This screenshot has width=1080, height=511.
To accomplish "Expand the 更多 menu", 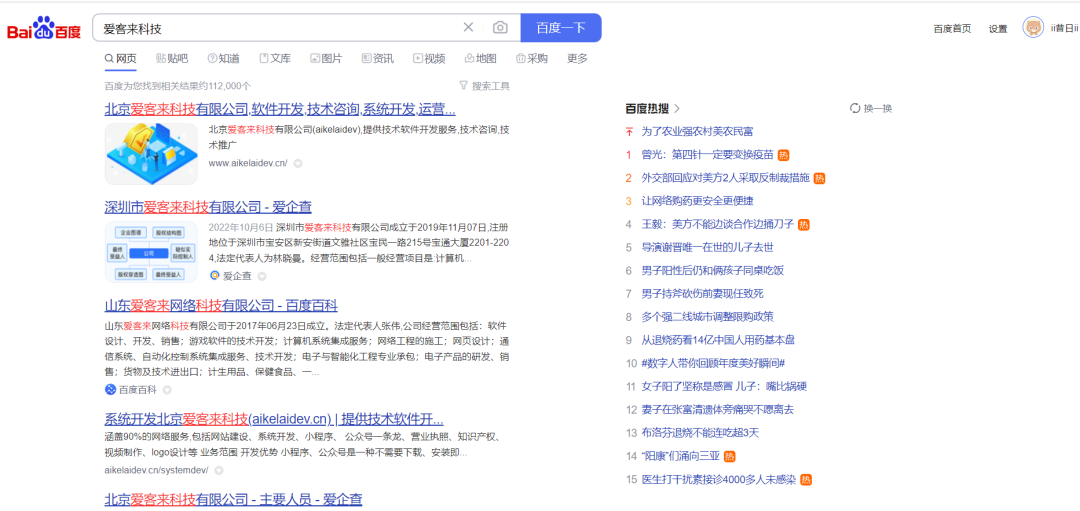I will 577,59.
